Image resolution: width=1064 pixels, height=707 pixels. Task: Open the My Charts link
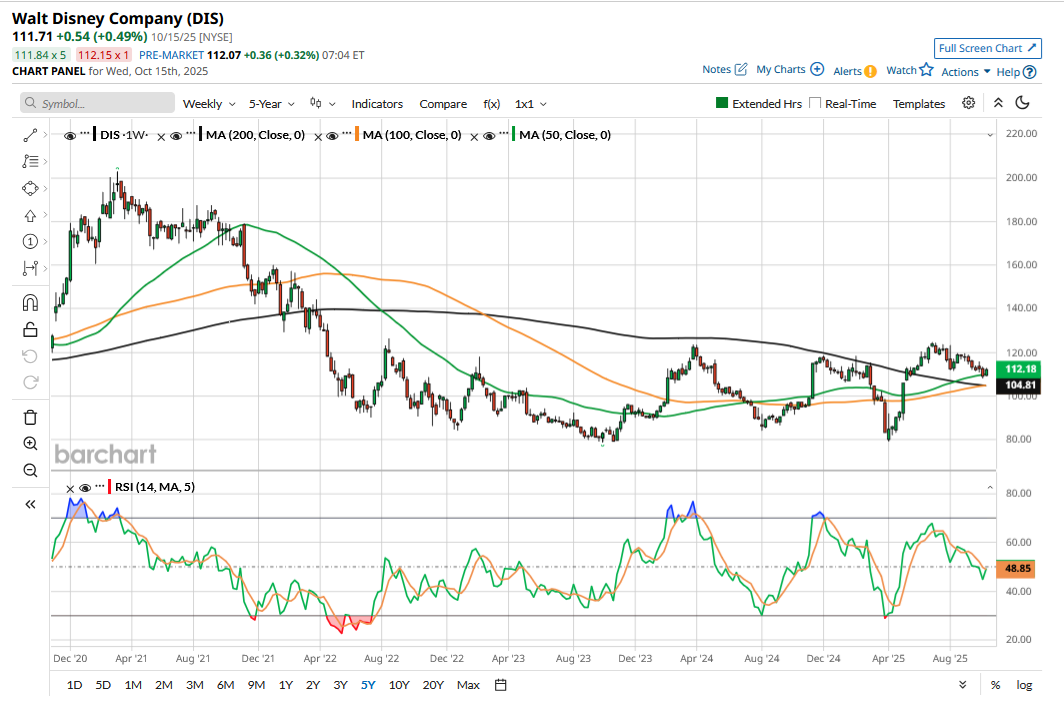[789, 70]
